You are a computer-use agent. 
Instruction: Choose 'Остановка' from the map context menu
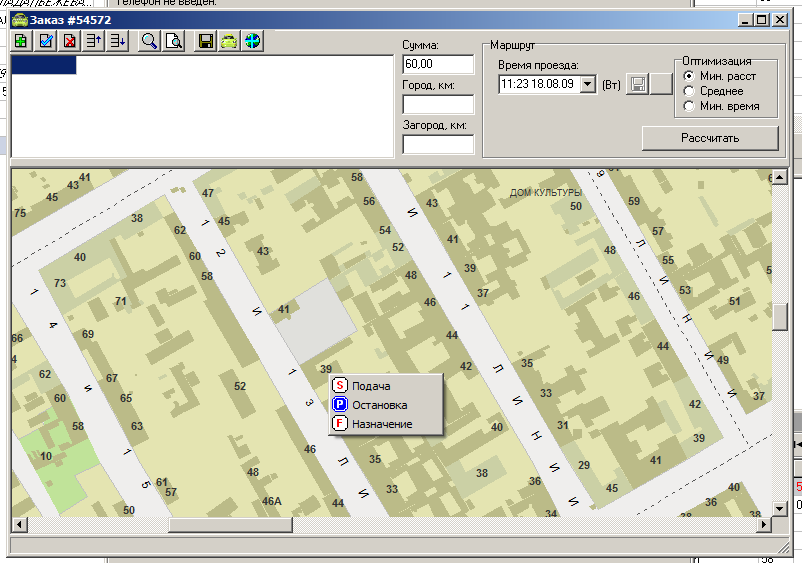click(x=379, y=405)
